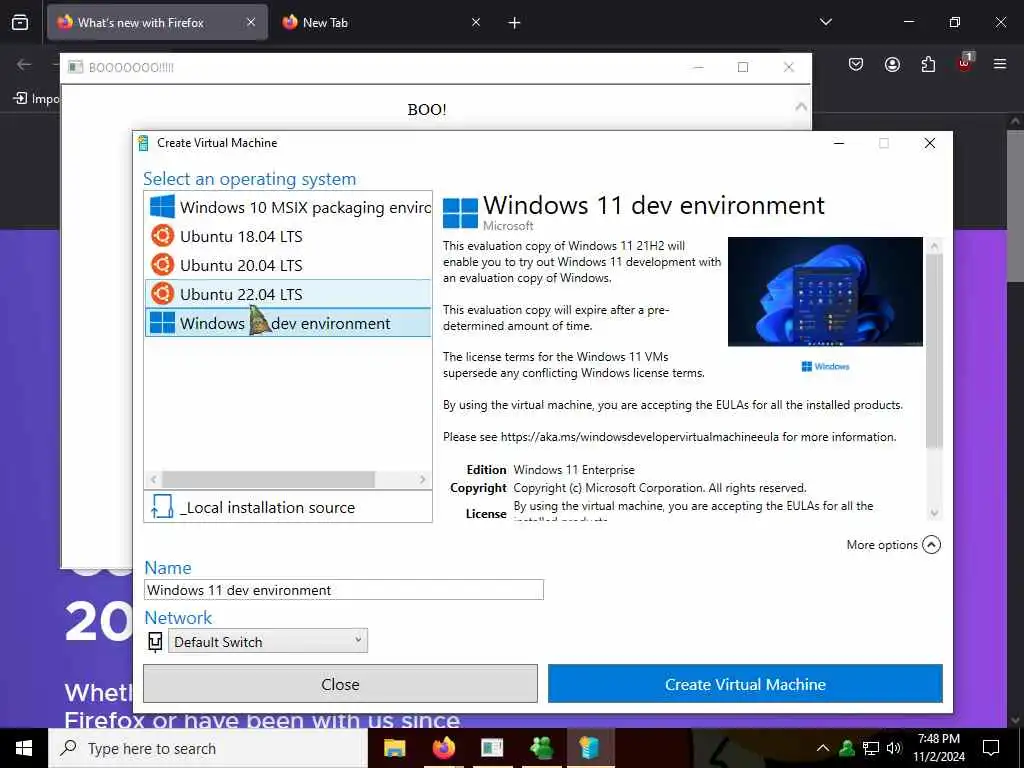Click into the virtual machine Name field

click(x=344, y=590)
